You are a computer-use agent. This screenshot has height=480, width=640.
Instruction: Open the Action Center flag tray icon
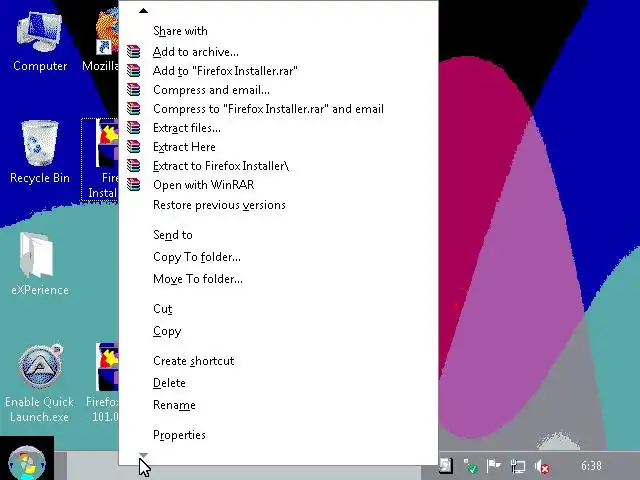click(x=494, y=465)
